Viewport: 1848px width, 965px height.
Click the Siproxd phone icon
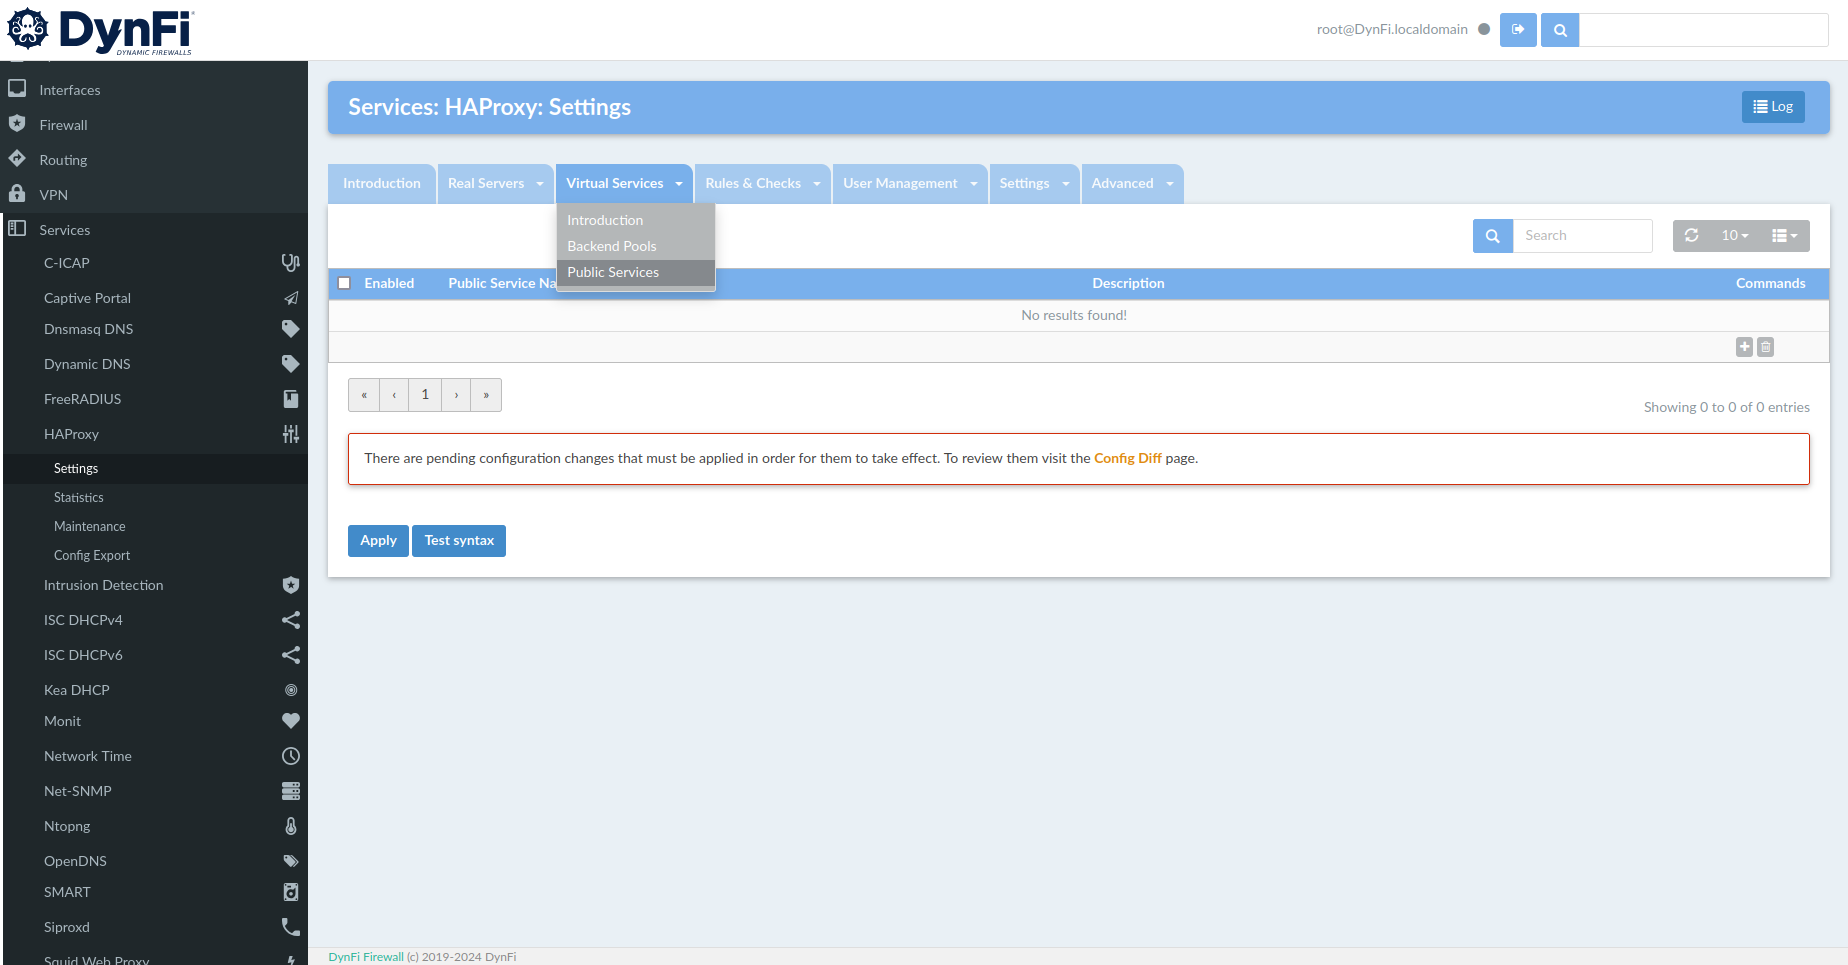point(290,927)
